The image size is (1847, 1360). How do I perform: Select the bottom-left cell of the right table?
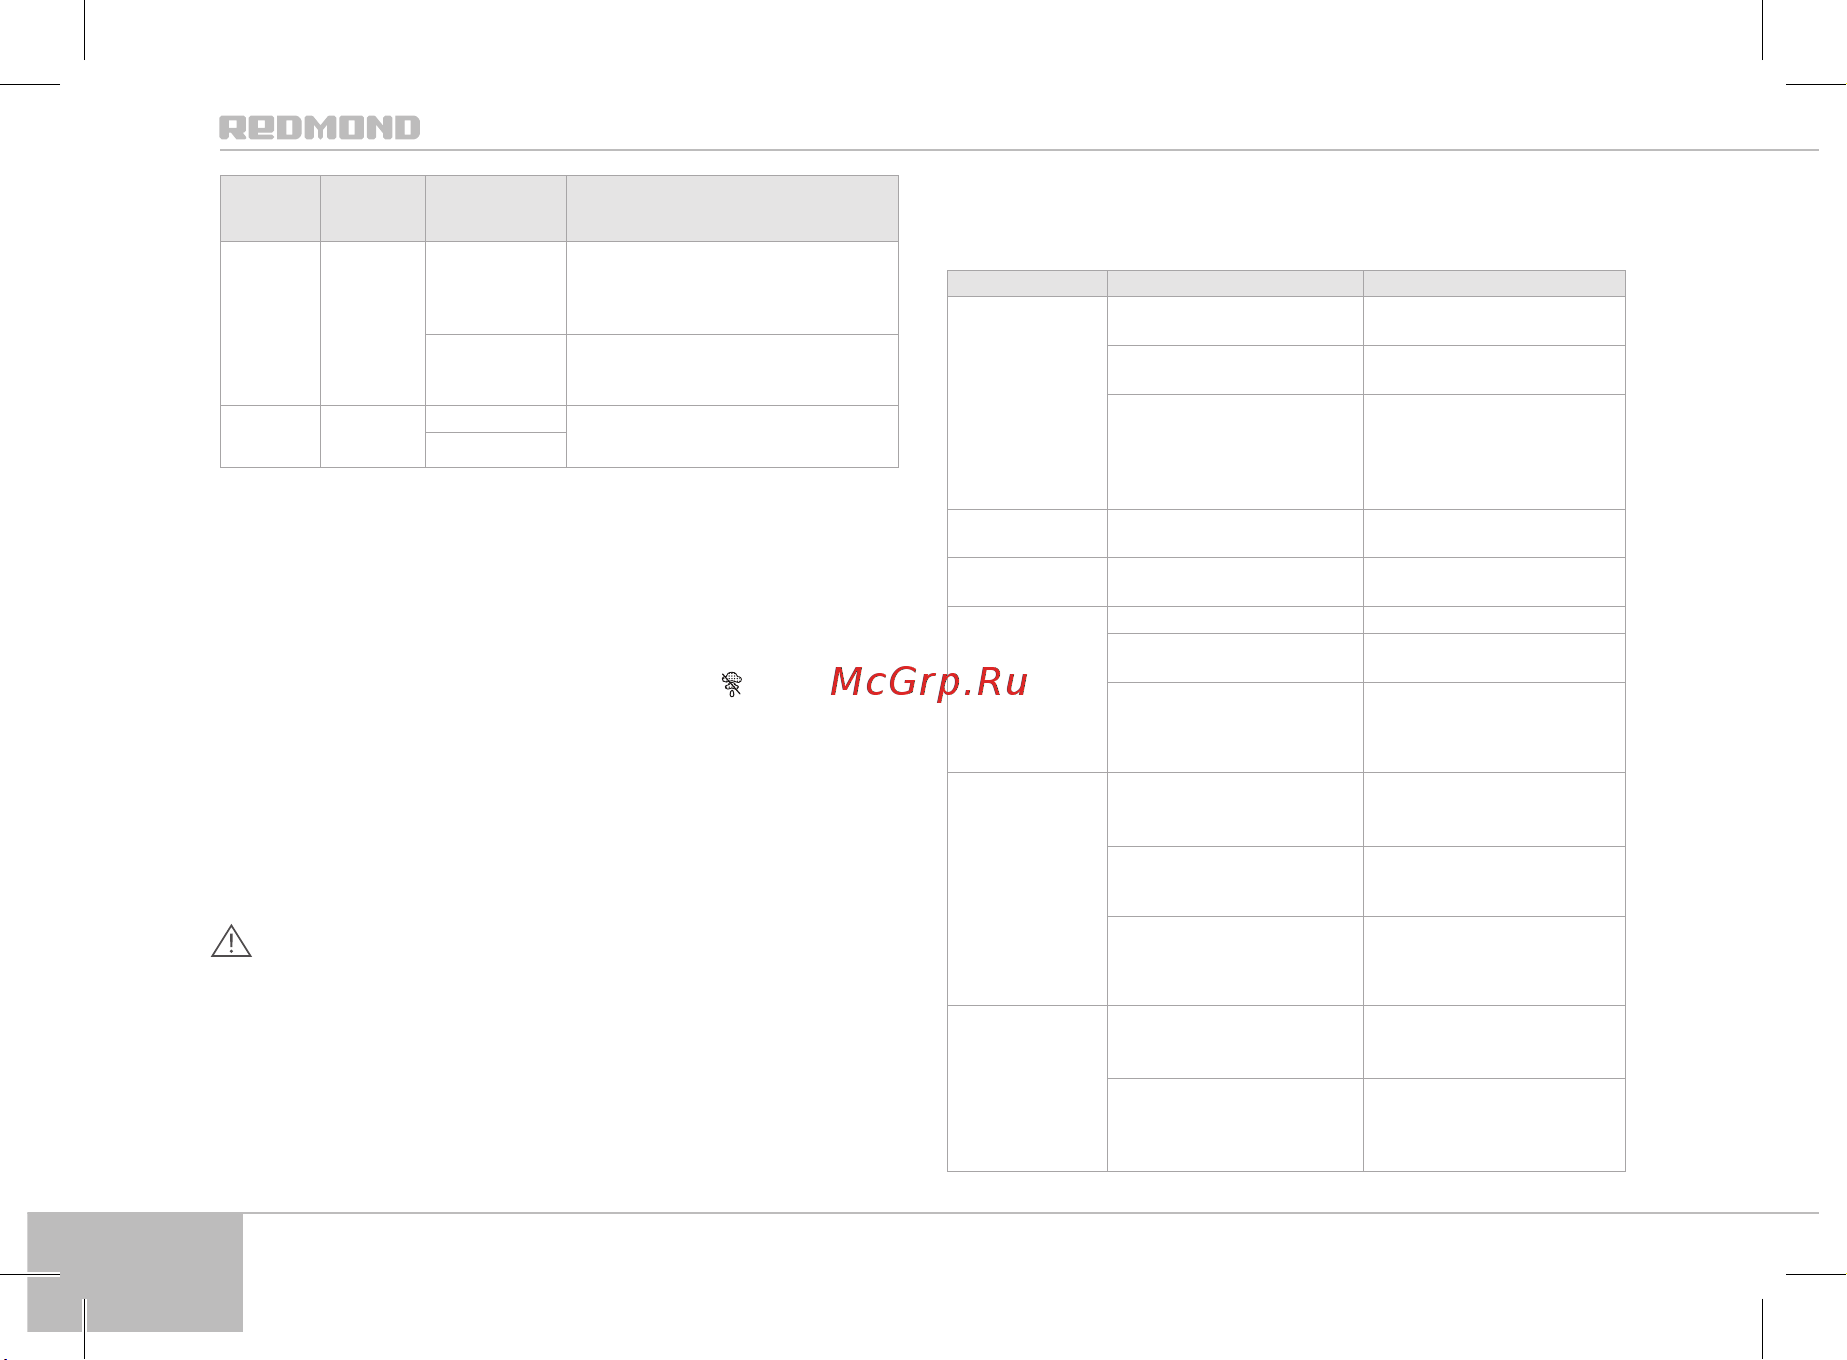click(x=1027, y=1088)
